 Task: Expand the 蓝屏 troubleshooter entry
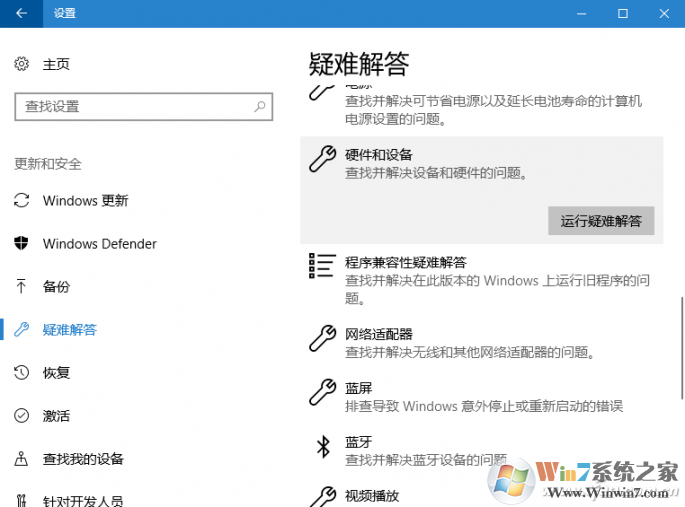[480, 396]
